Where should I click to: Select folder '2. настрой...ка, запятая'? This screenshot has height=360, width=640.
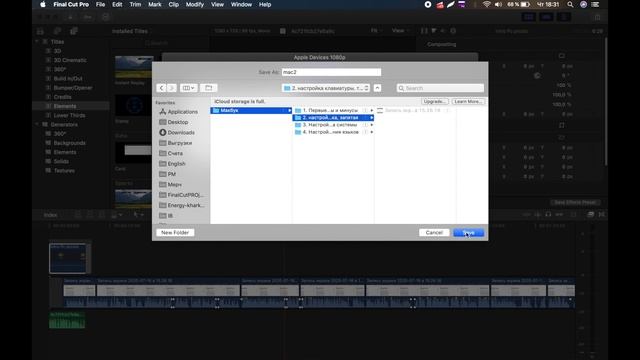click(x=333, y=118)
